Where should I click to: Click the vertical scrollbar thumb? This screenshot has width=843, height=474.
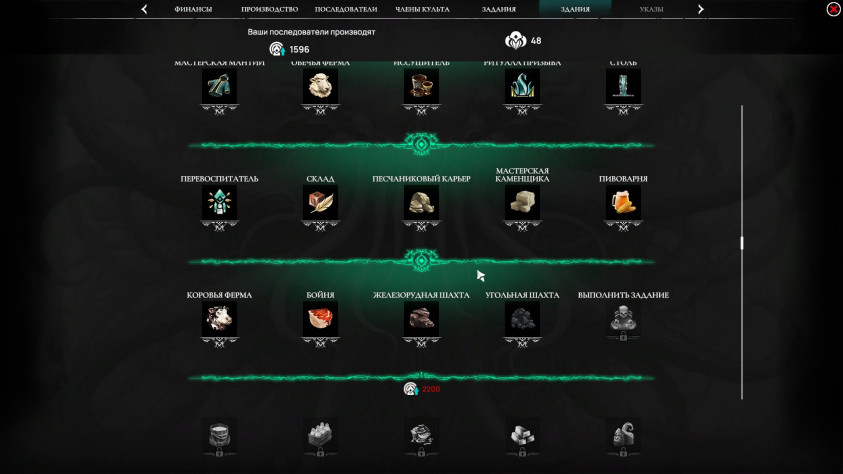742,243
